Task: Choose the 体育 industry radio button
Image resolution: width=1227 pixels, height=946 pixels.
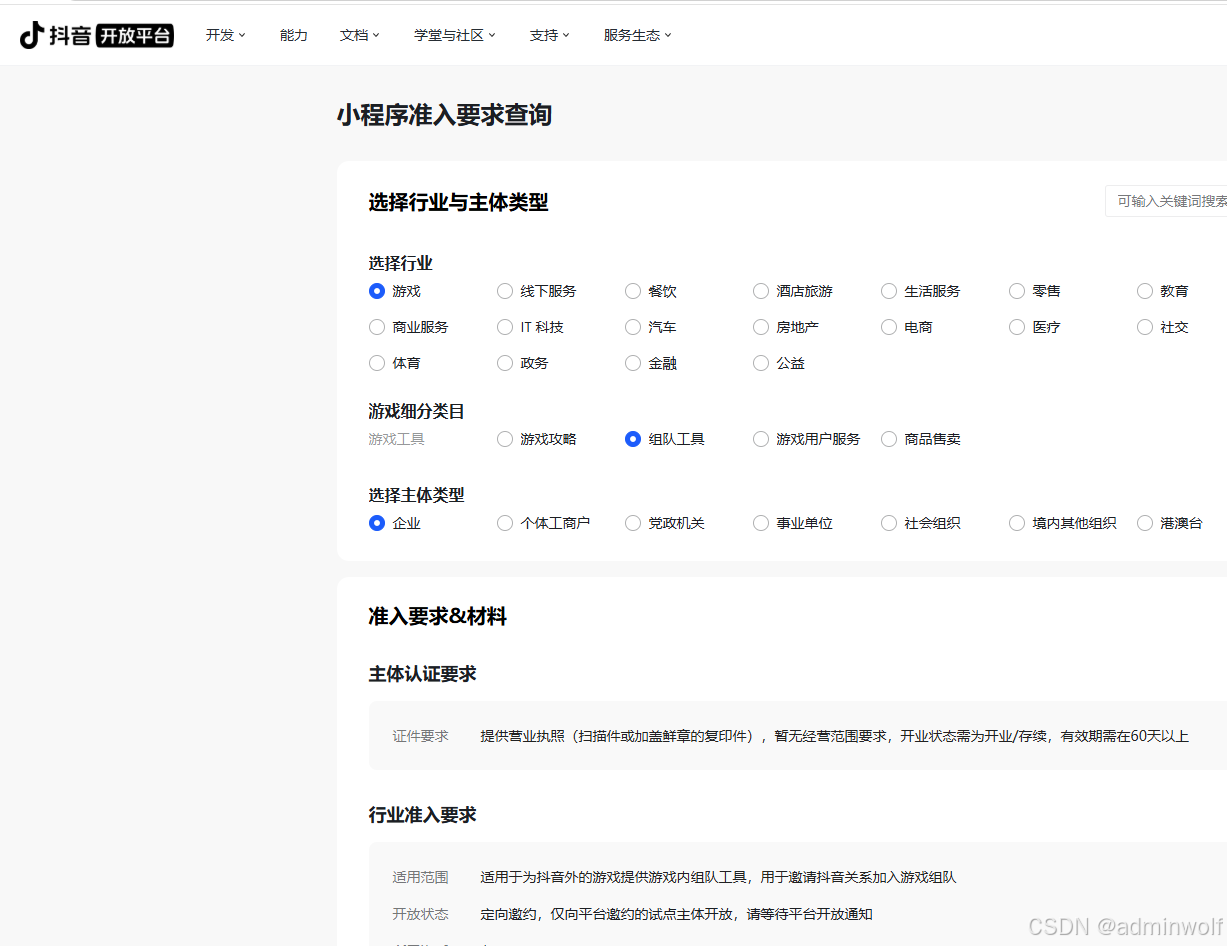Action: pyautogui.click(x=377, y=363)
